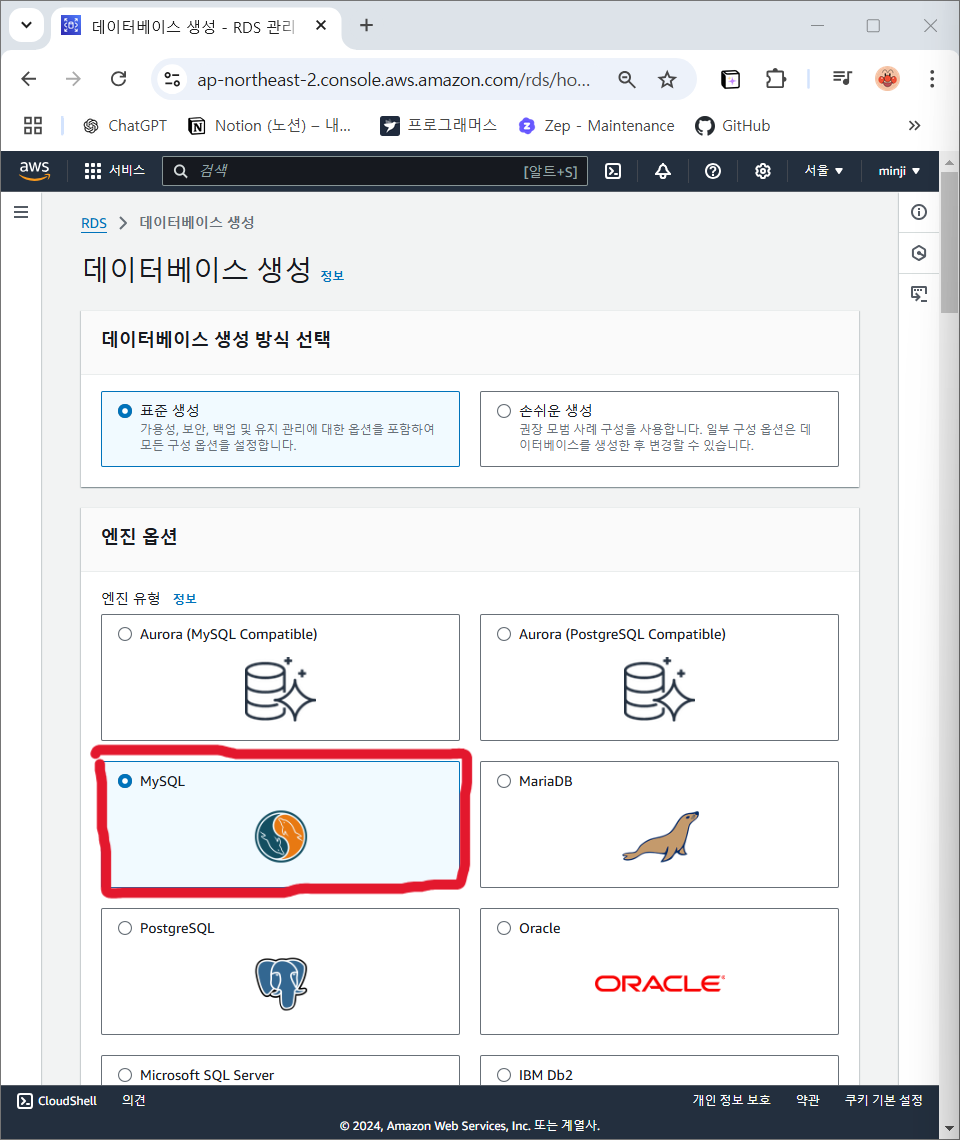Image resolution: width=960 pixels, height=1140 pixels.
Task: Choose Aurora (MySQL Compatible) engine
Action: coord(125,634)
